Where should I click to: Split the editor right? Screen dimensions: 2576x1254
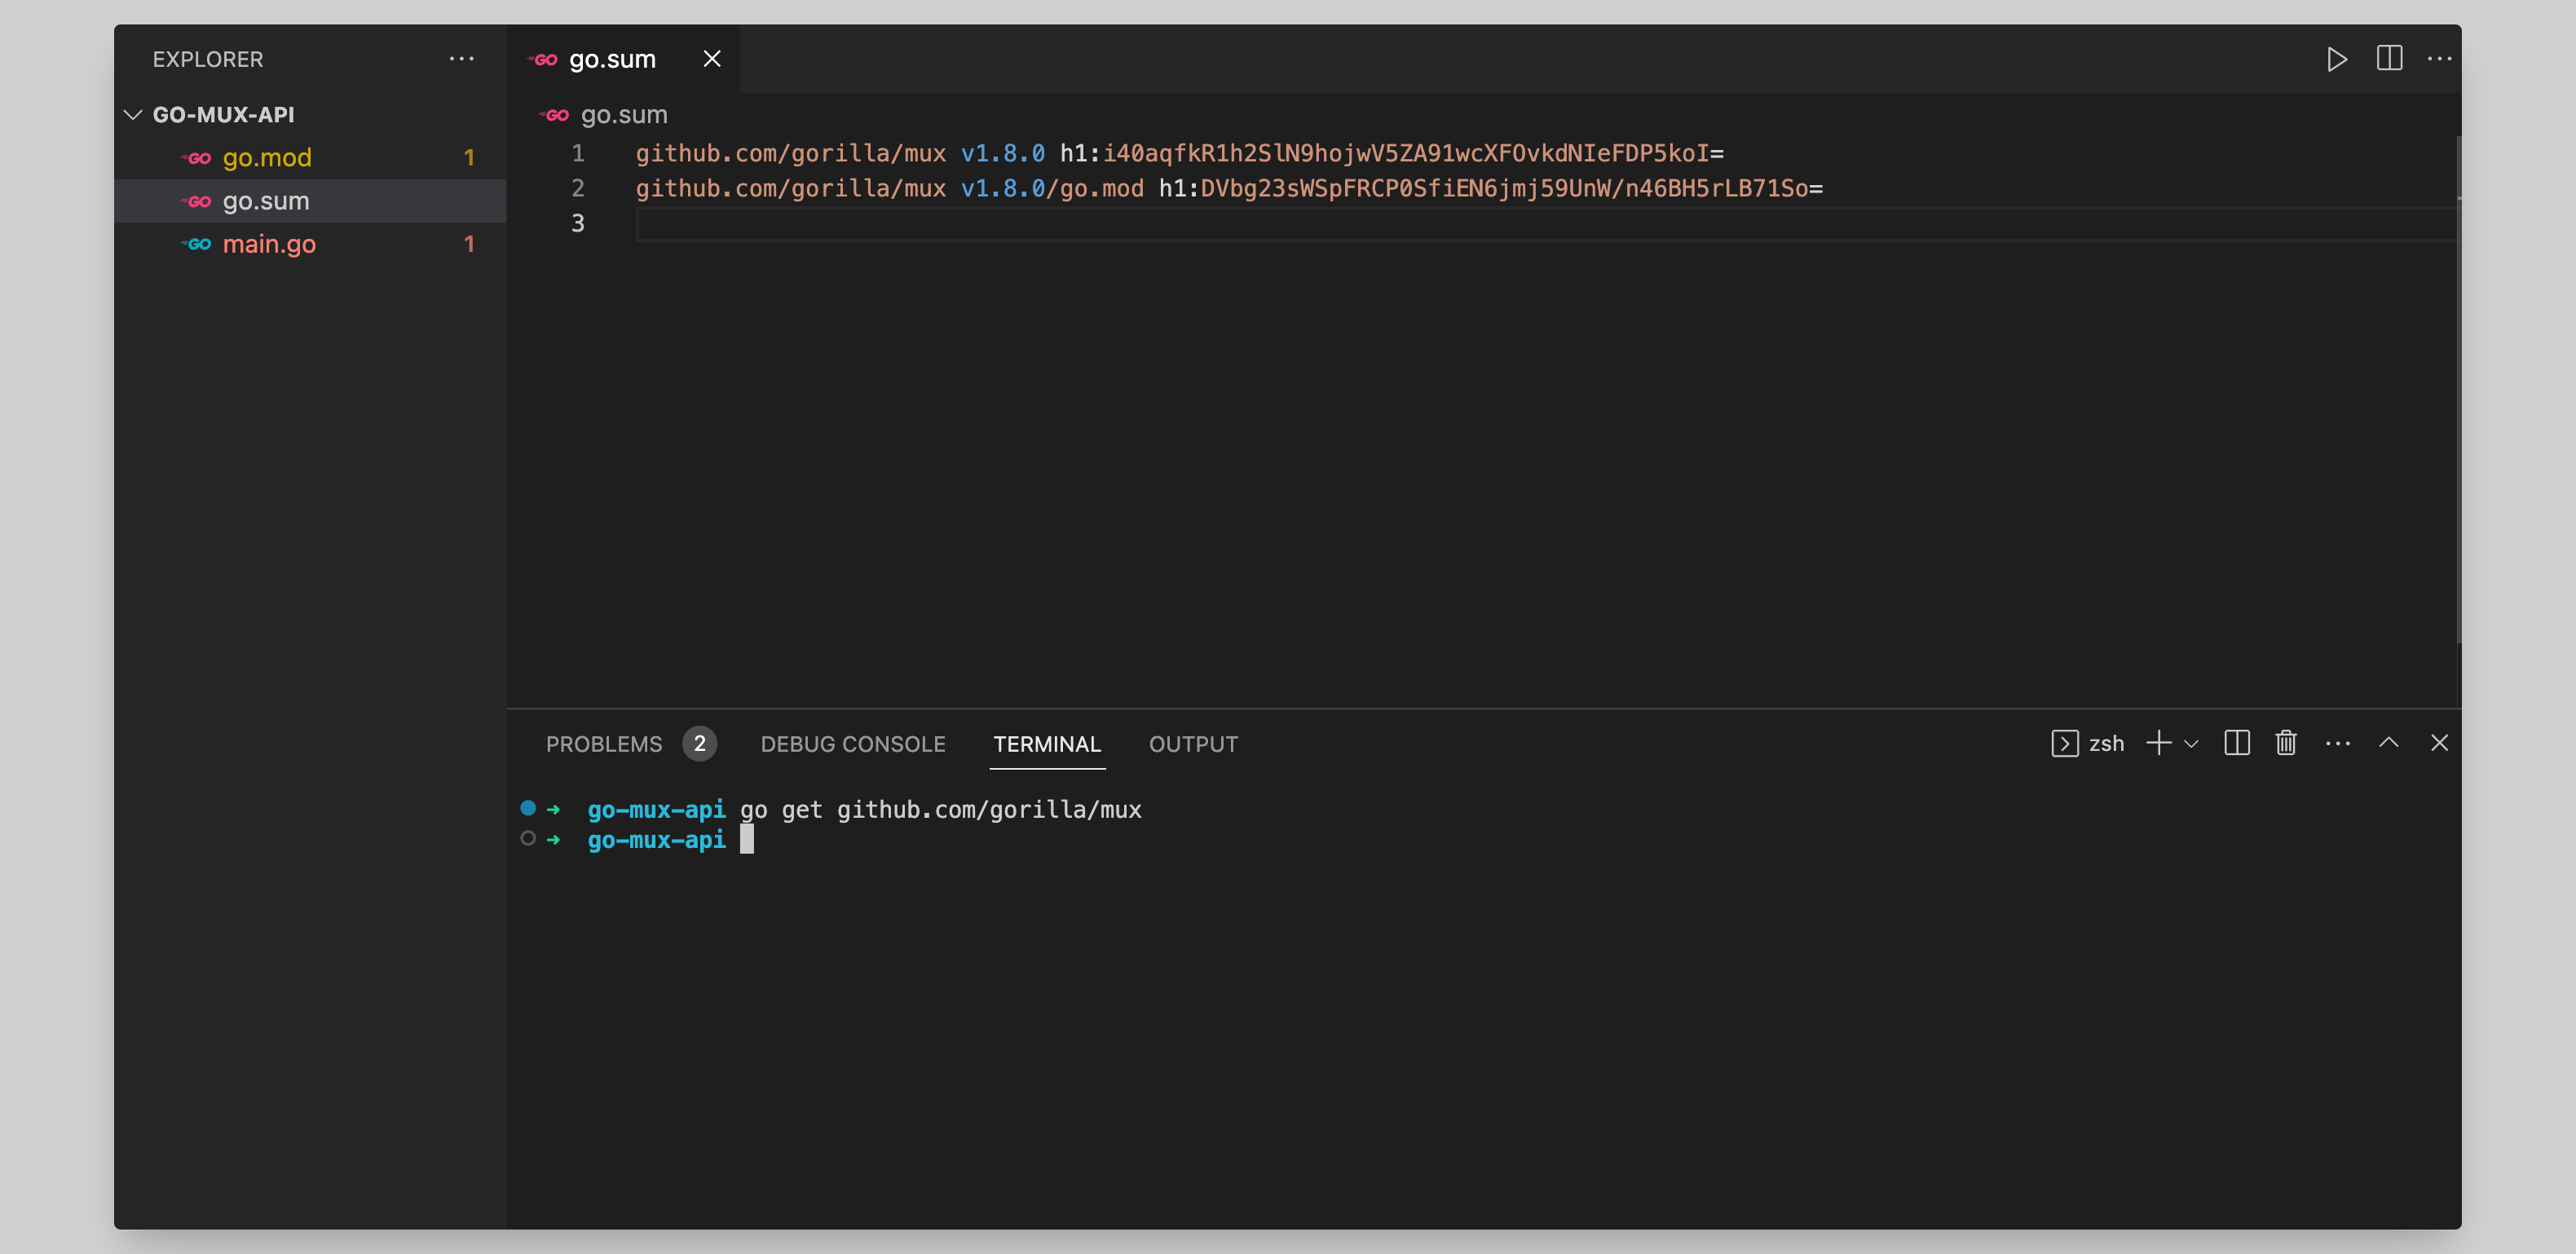coord(2389,59)
